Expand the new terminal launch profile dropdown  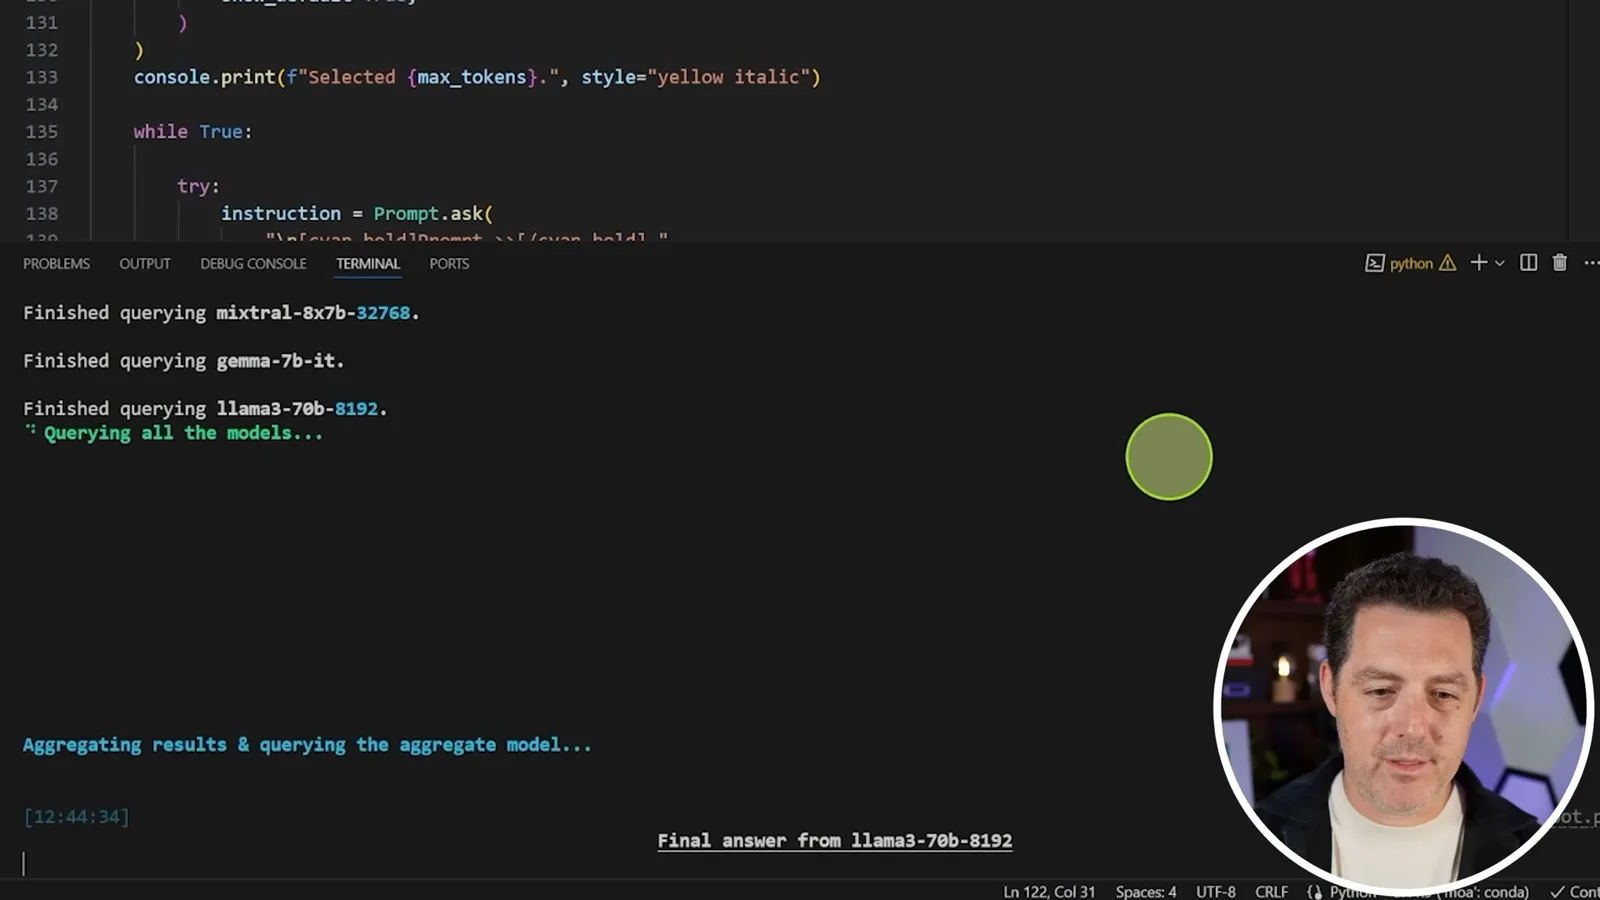pyautogui.click(x=1499, y=263)
